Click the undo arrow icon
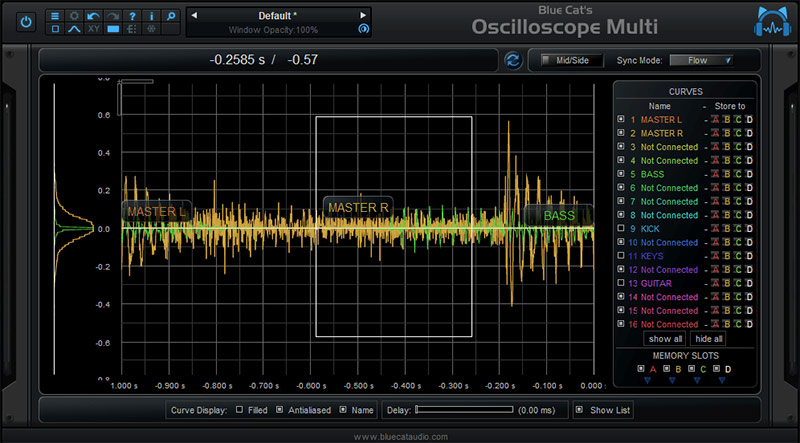The width and height of the screenshot is (800, 443). (x=93, y=15)
